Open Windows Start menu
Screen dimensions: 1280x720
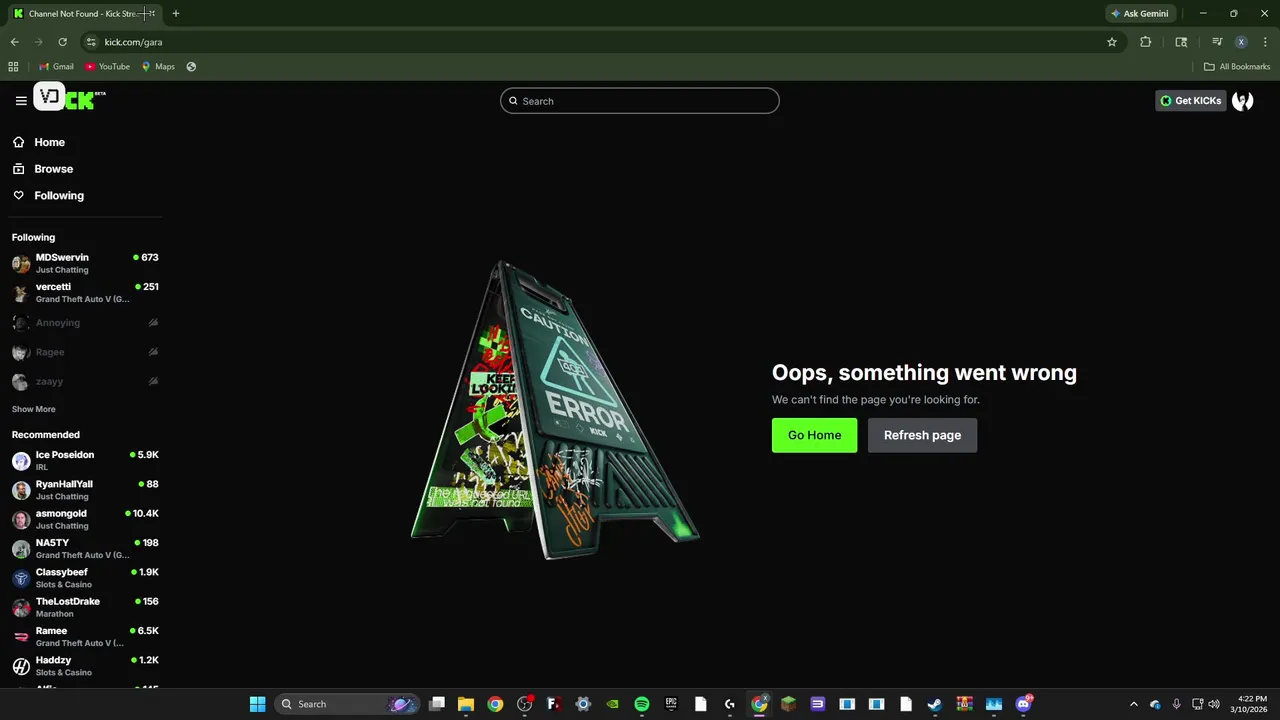tap(257, 704)
